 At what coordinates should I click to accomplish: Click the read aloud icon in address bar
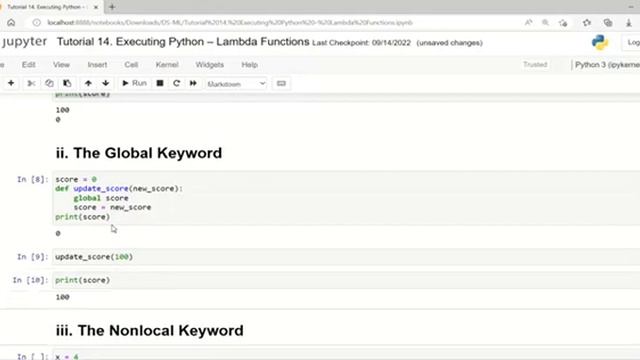[x=529, y=22]
